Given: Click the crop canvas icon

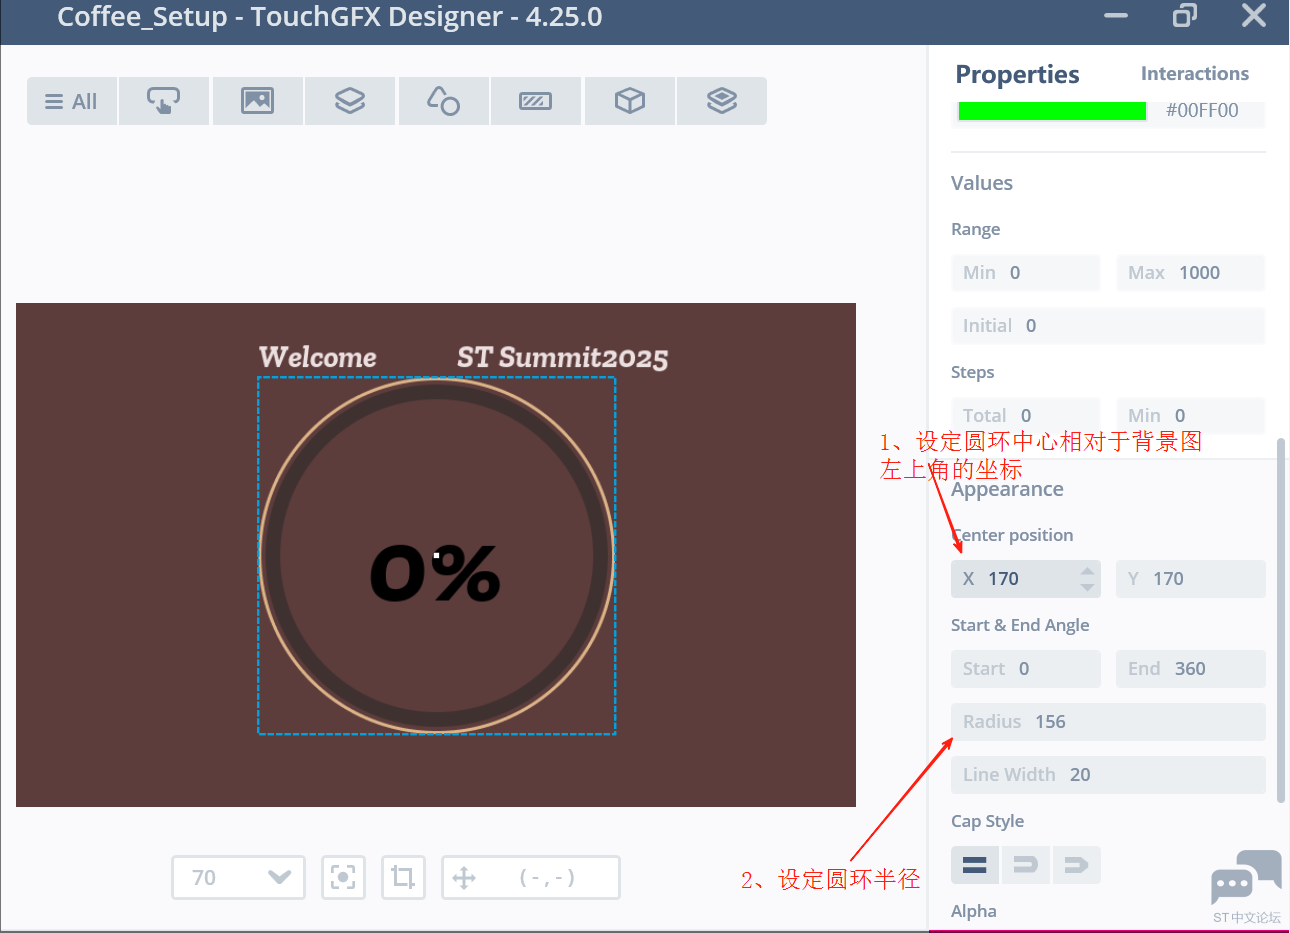Looking at the screenshot, I should pos(403,878).
